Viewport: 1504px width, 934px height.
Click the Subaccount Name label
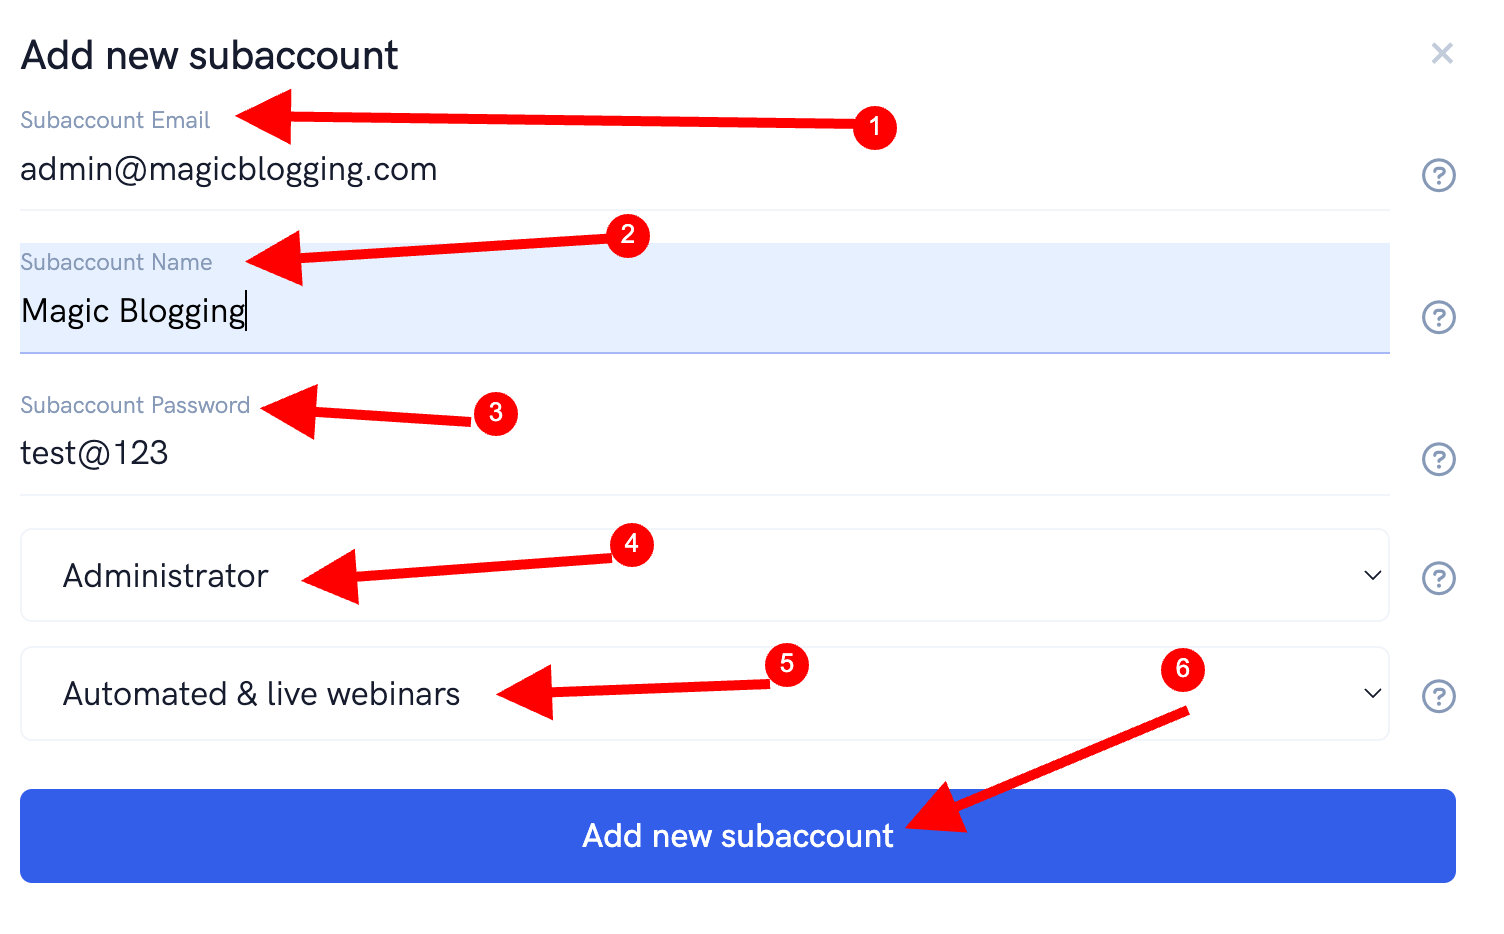pos(116,262)
